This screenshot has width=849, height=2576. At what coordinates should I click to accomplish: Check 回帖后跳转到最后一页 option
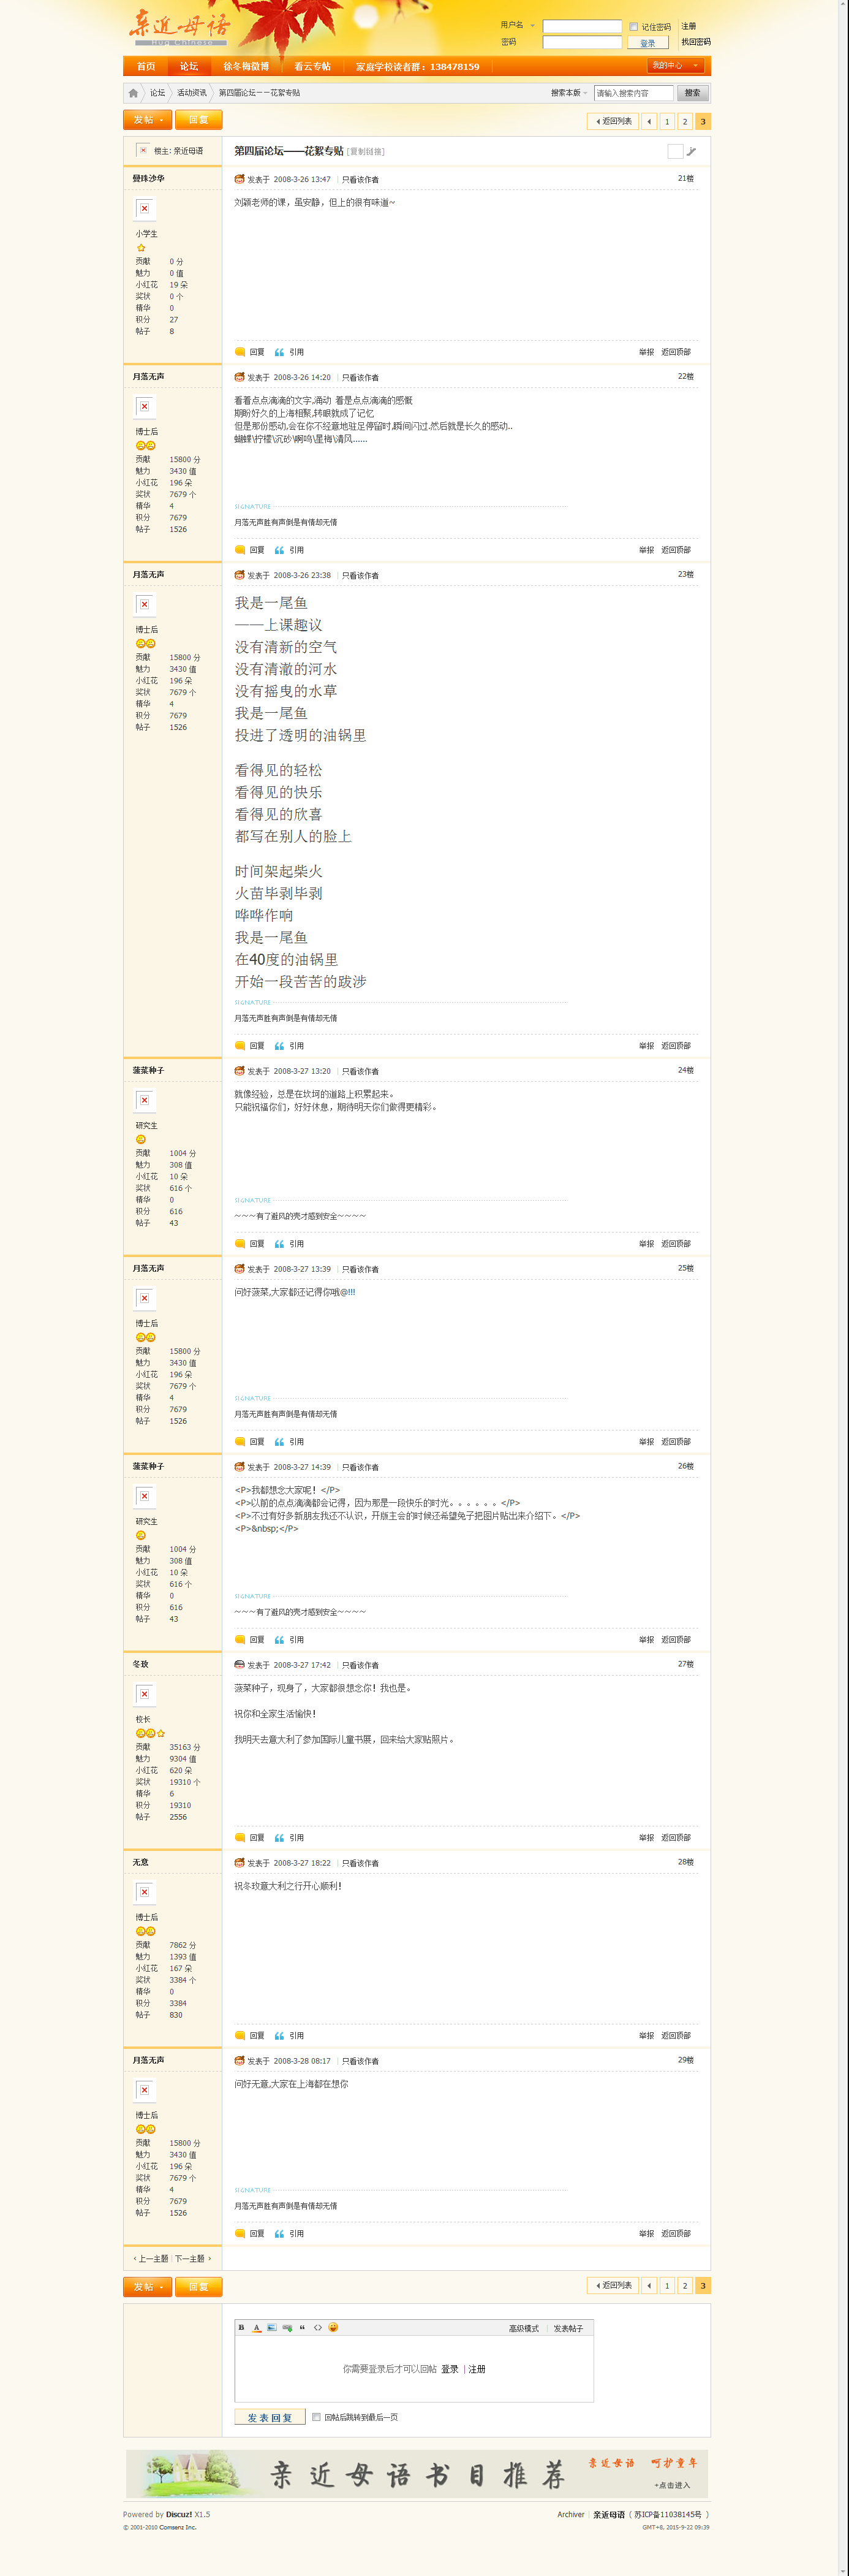click(x=316, y=2417)
